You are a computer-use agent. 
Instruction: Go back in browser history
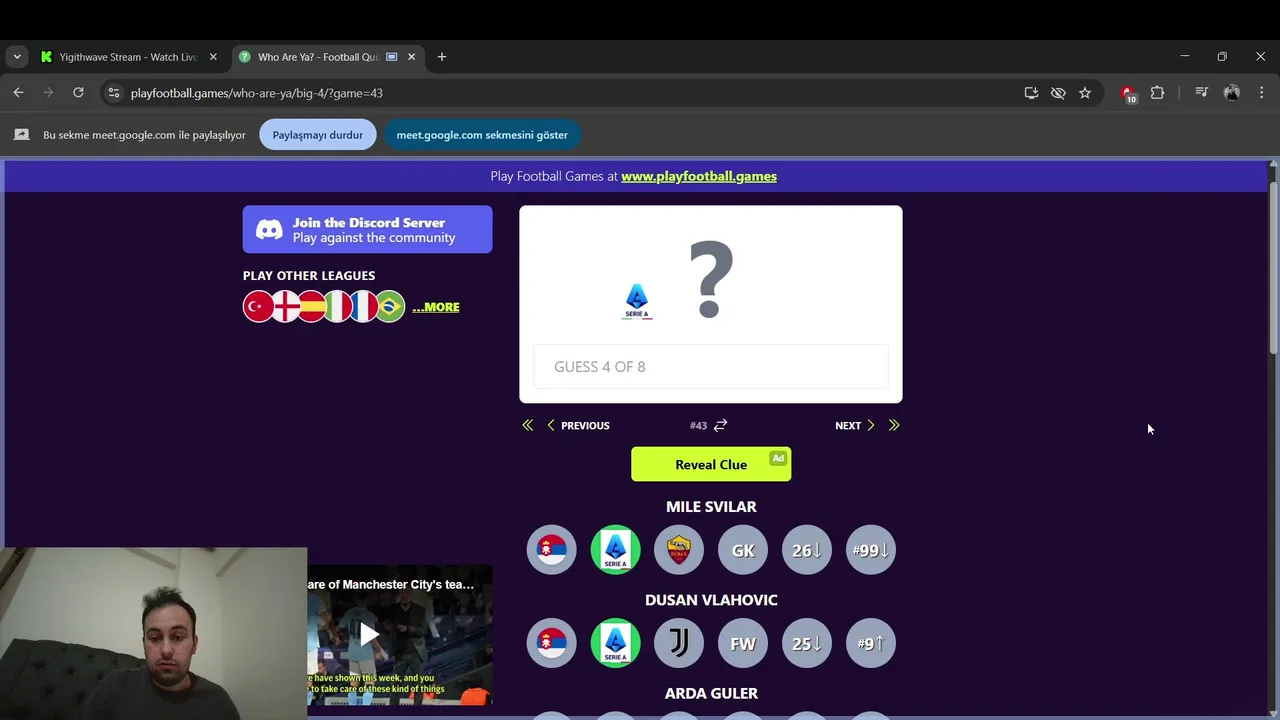point(18,93)
